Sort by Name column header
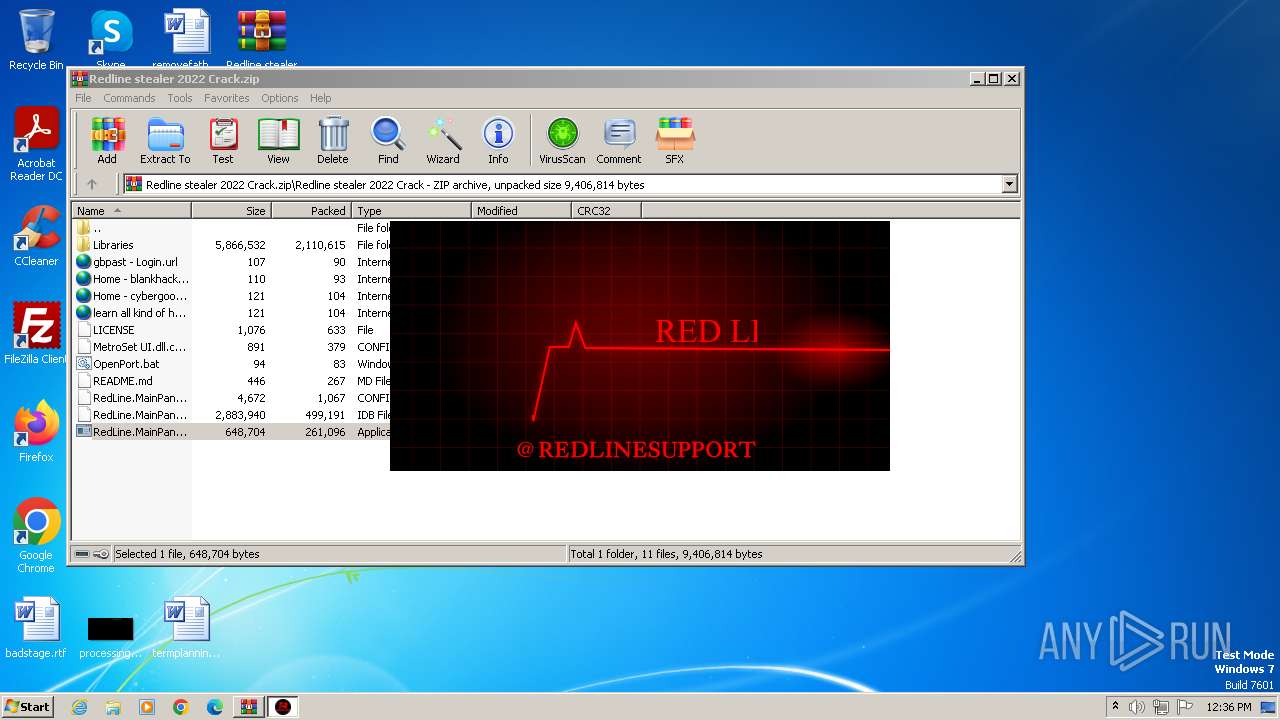Image resolution: width=1280 pixels, height=720 pixels. pos(131,211)
